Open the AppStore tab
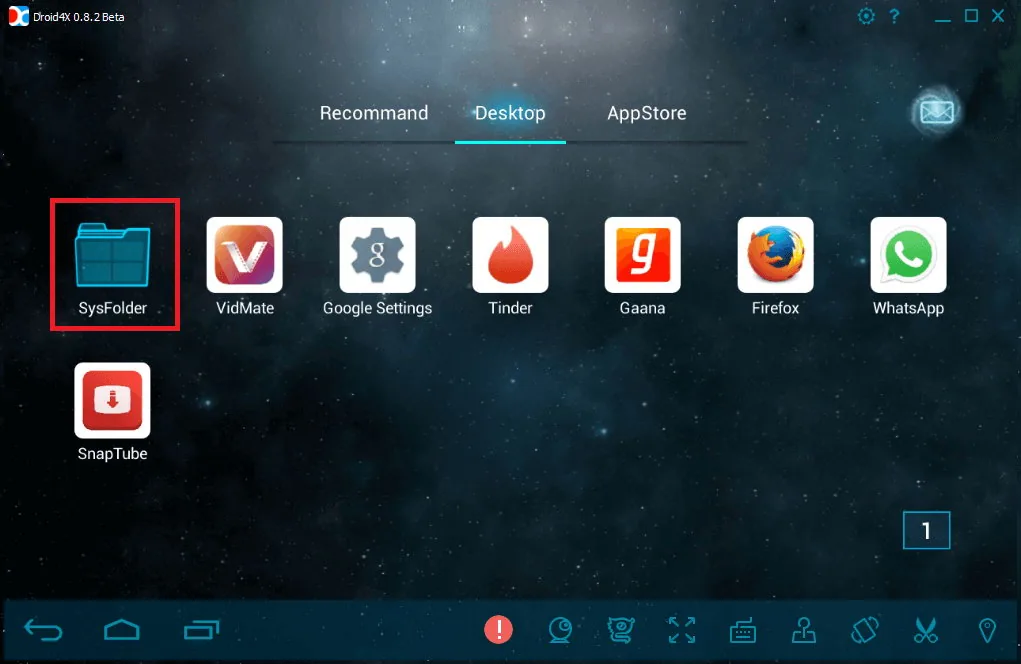 (647, 113)
